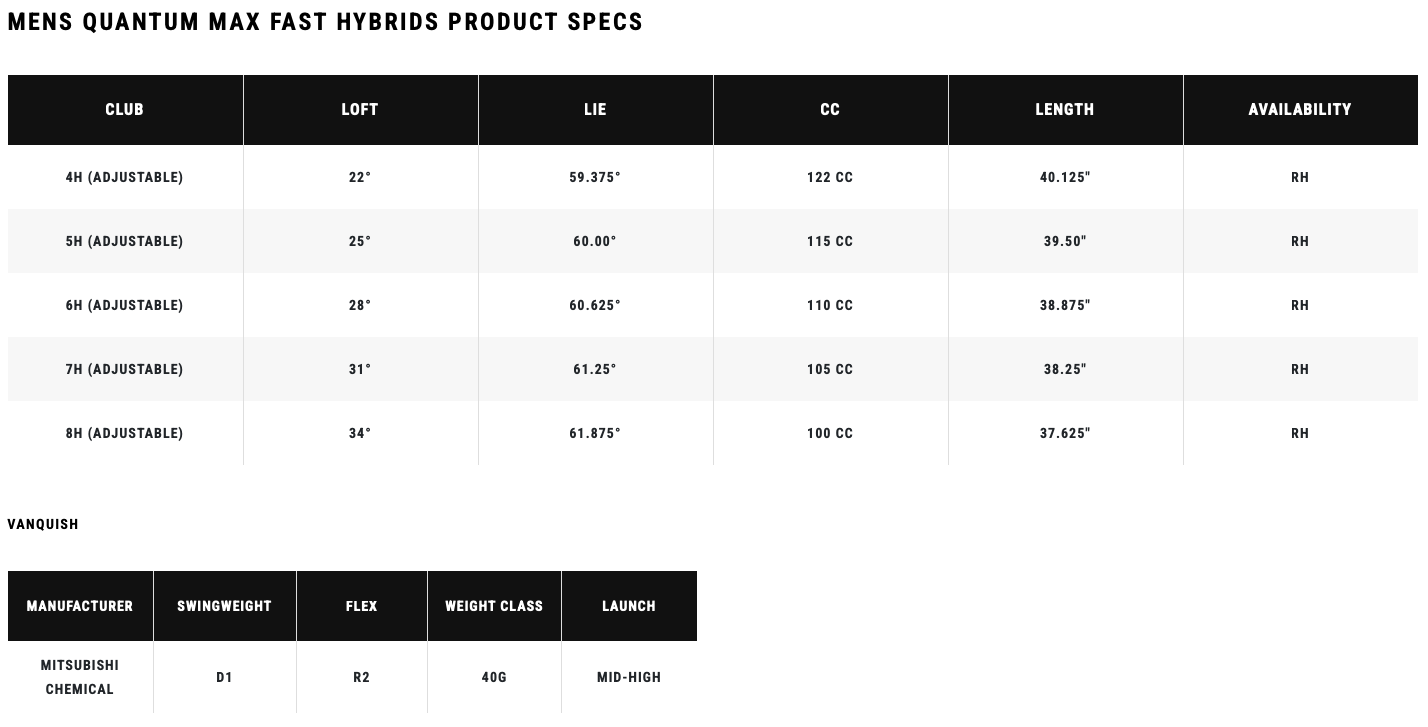Click the Mens Quantum Max Fast Hybrids title

click(325, 22)
